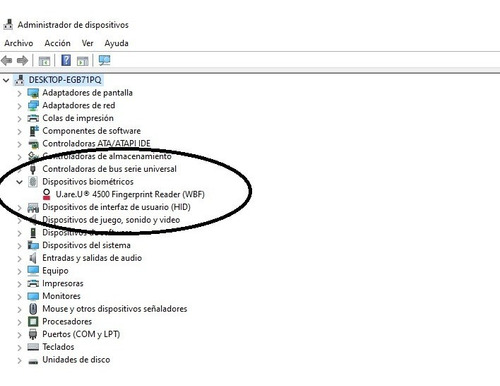Expand the Unidades de disco arrow
The height and width of the screenshot is (386, 500).
pyautogui.click(x=20, y=360)
